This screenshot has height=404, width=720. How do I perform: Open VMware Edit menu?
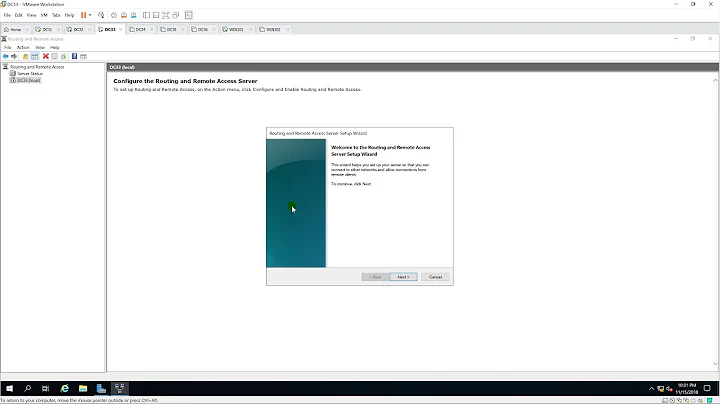tap(18, 15)
